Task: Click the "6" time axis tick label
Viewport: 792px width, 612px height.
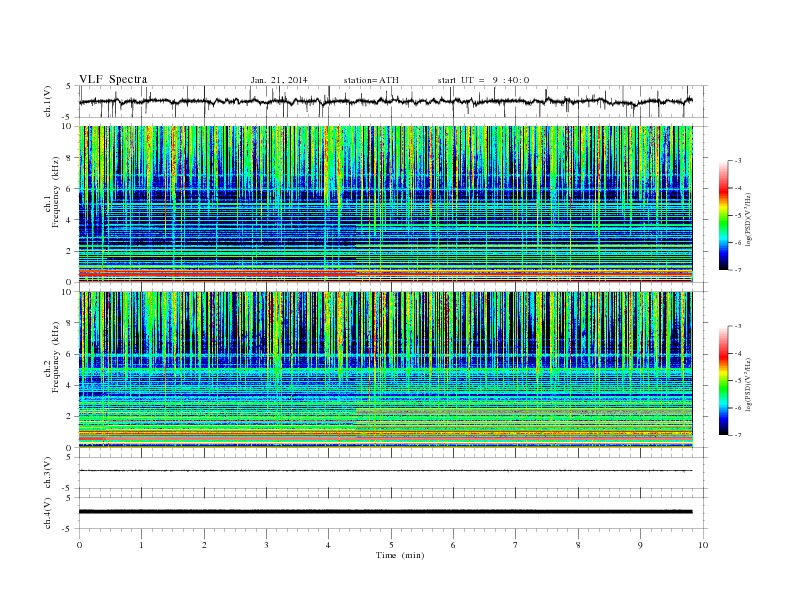Action: point(453,545)
